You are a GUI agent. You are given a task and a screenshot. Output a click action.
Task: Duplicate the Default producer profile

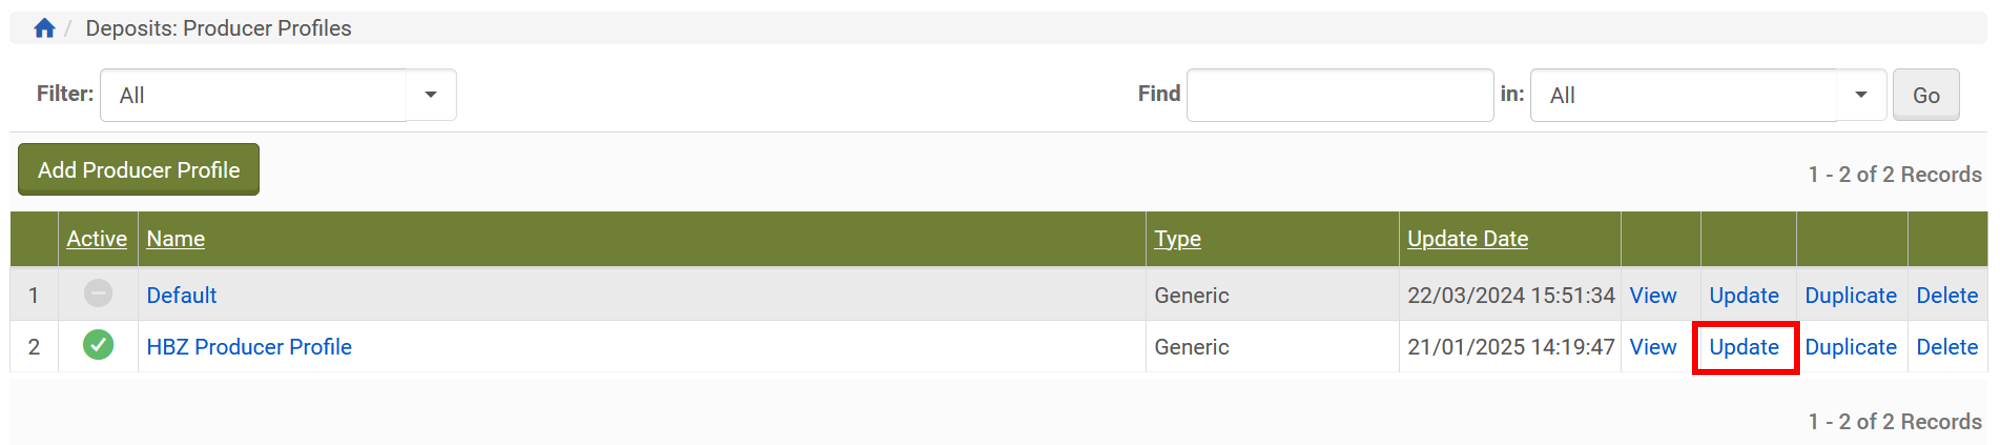(1850, 296)
